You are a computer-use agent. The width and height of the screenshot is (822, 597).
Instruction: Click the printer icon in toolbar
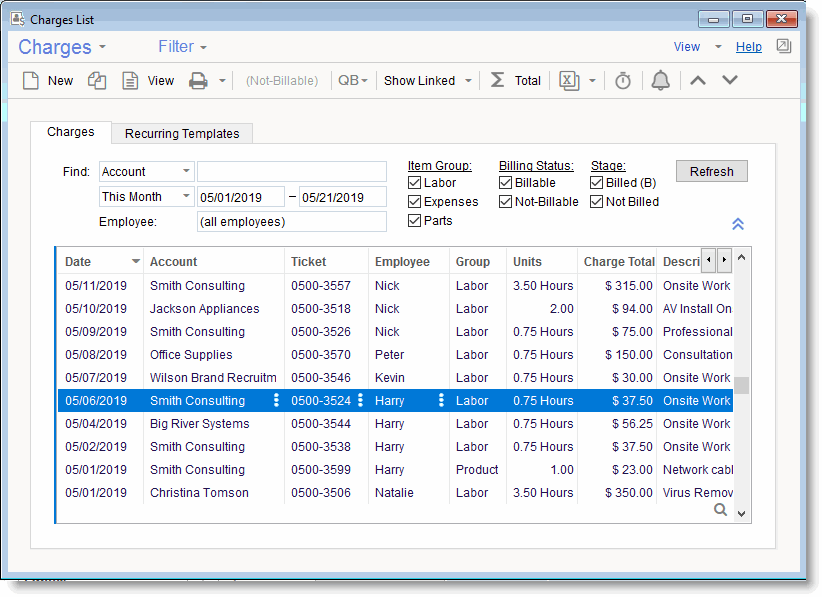click(x=198, y=81)
